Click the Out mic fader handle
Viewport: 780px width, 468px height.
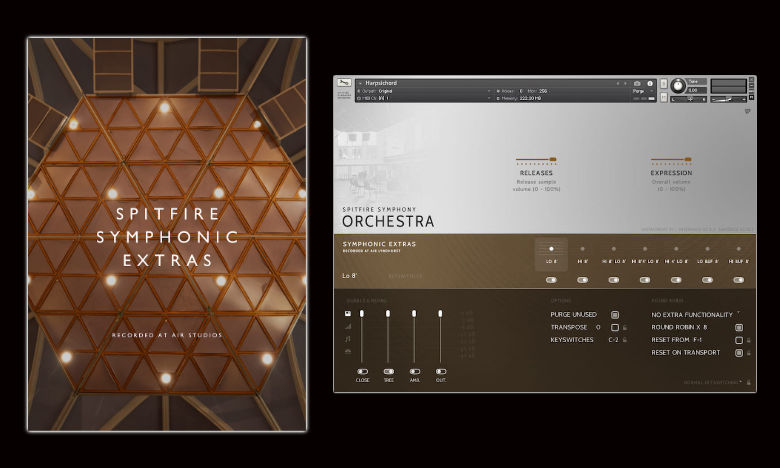point(440,313)
